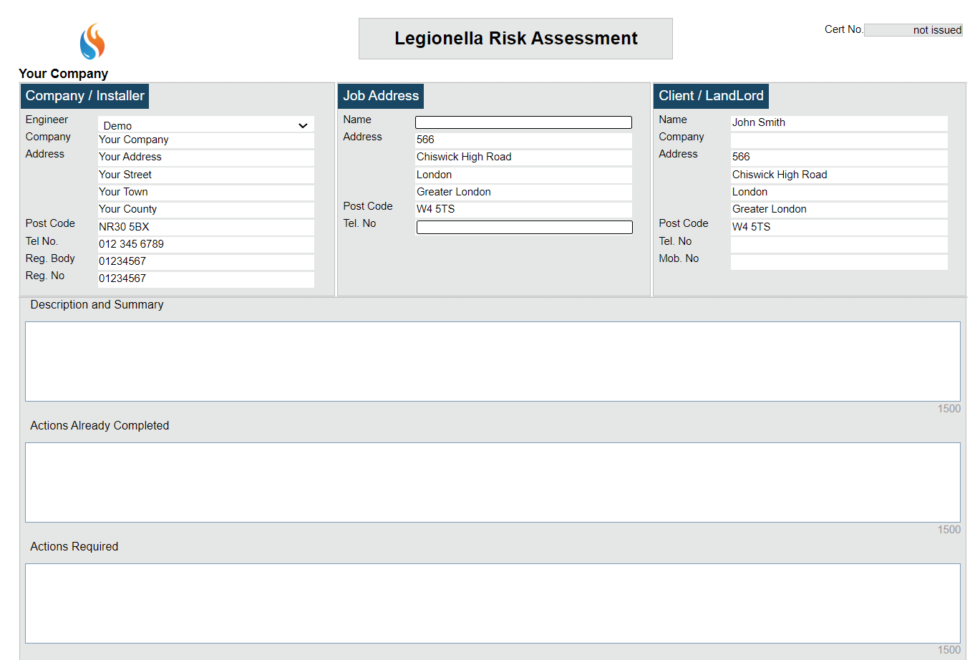
Task: Click the Job Address section header
Action: 380,96
